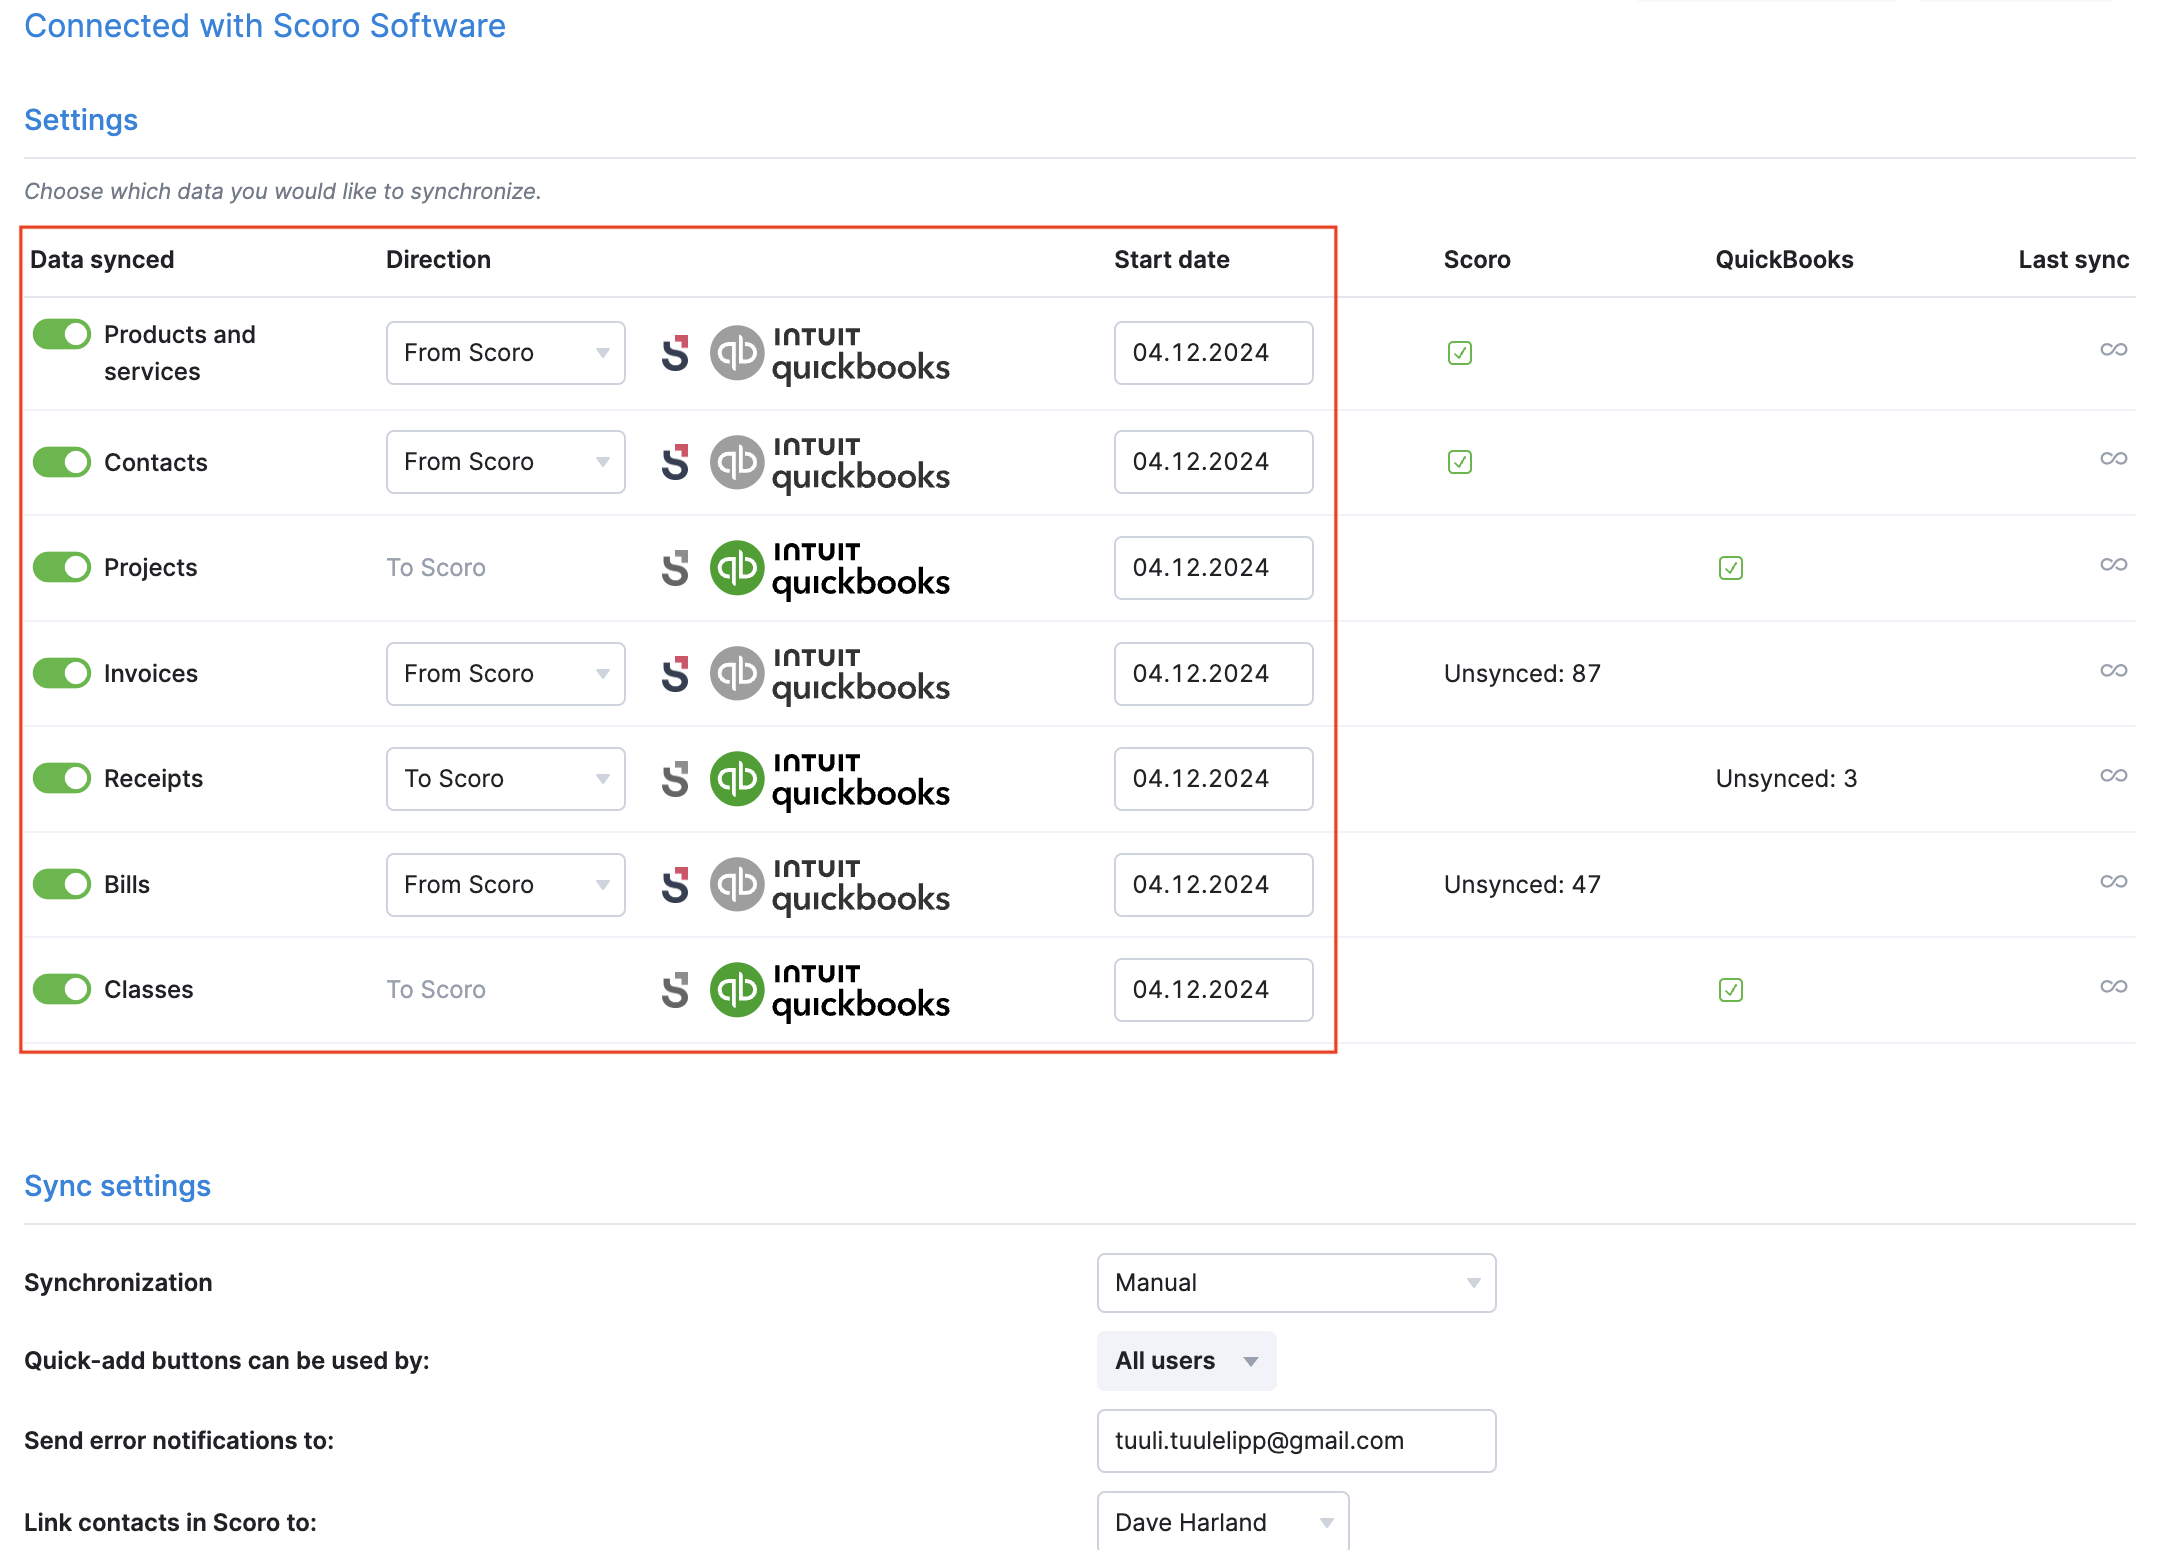Expand the All users quick-add dropdown
Screen dimensions: 2174x1550
tap(1186, 1361)
